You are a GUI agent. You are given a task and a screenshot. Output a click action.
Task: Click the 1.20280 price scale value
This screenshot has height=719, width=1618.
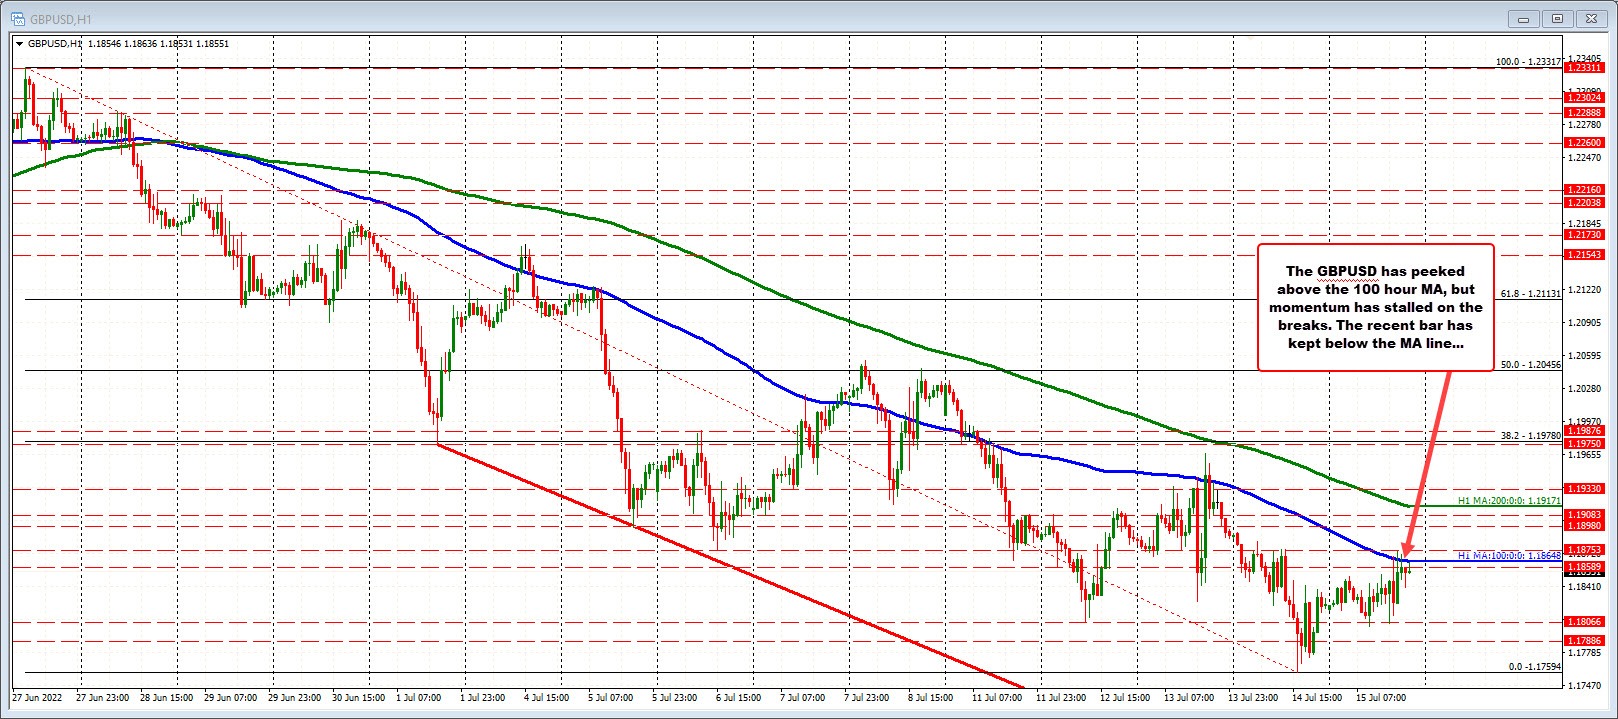[x=1585, y=388]
